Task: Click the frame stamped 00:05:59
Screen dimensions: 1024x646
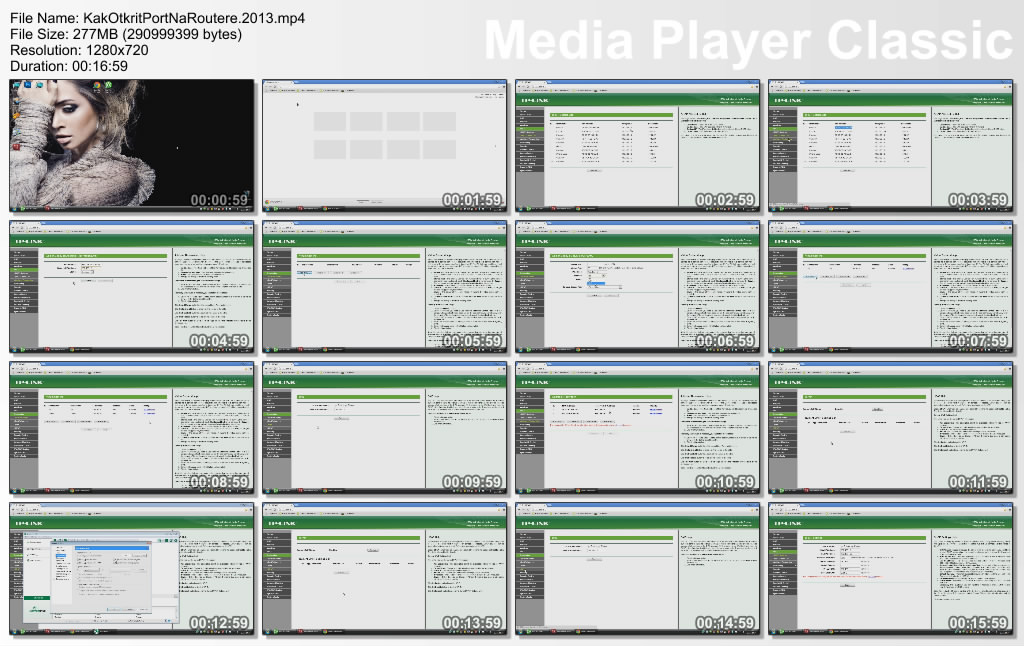Action: [385, 286]
